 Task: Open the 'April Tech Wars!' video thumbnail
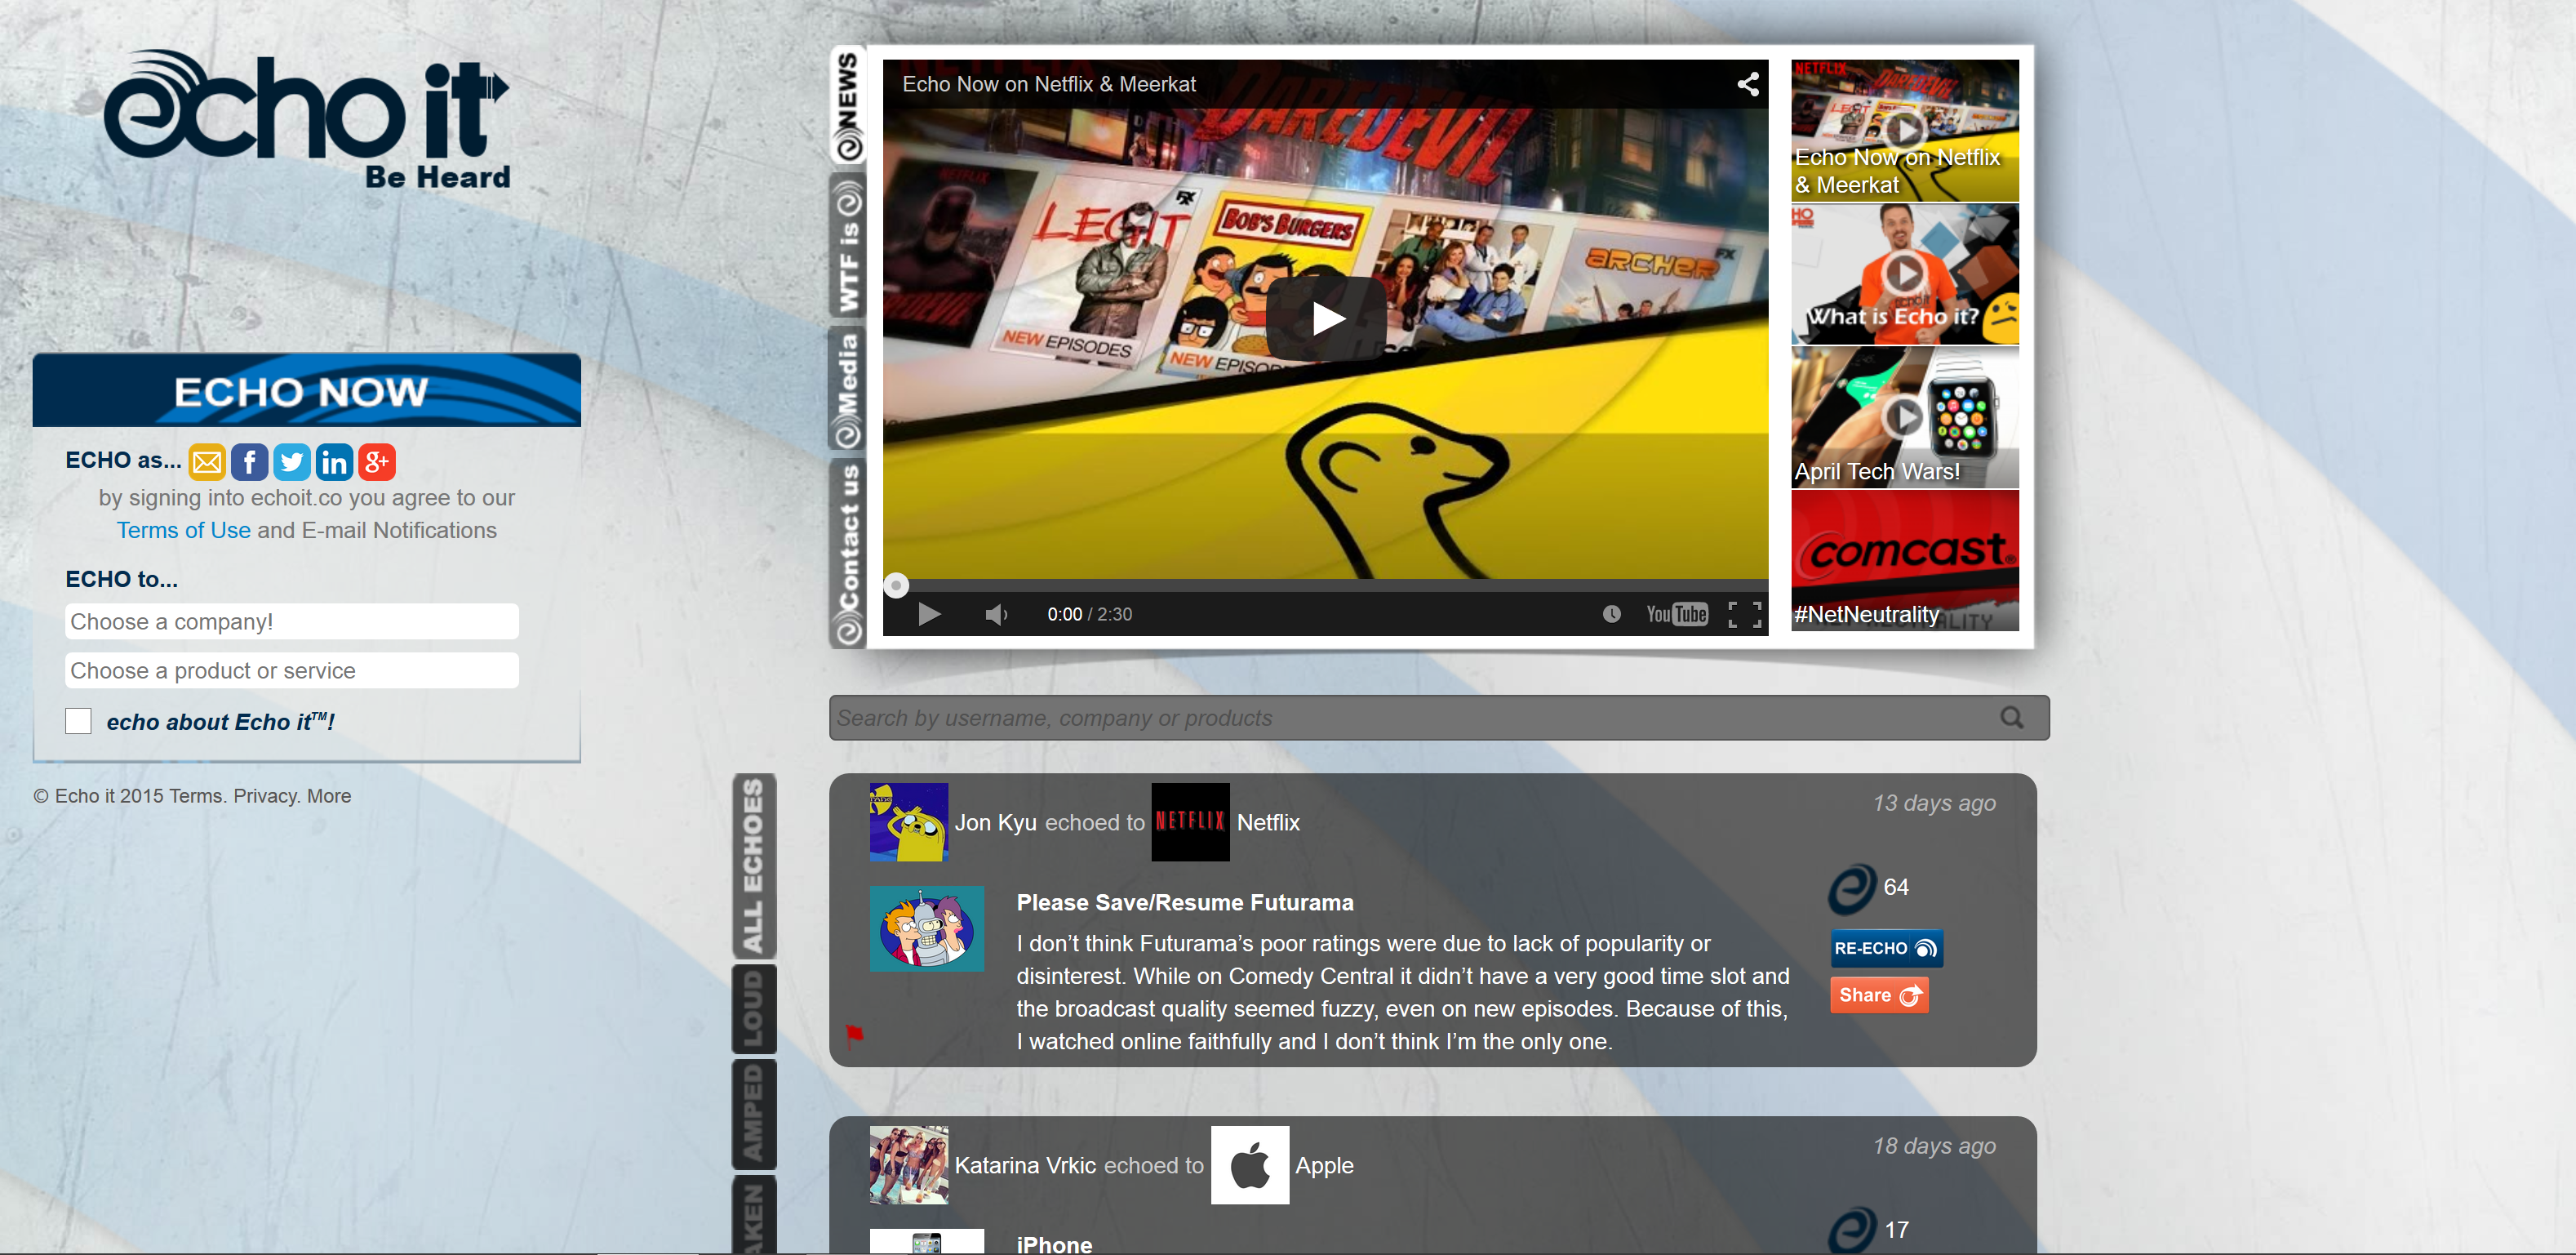coord(1904,417)
